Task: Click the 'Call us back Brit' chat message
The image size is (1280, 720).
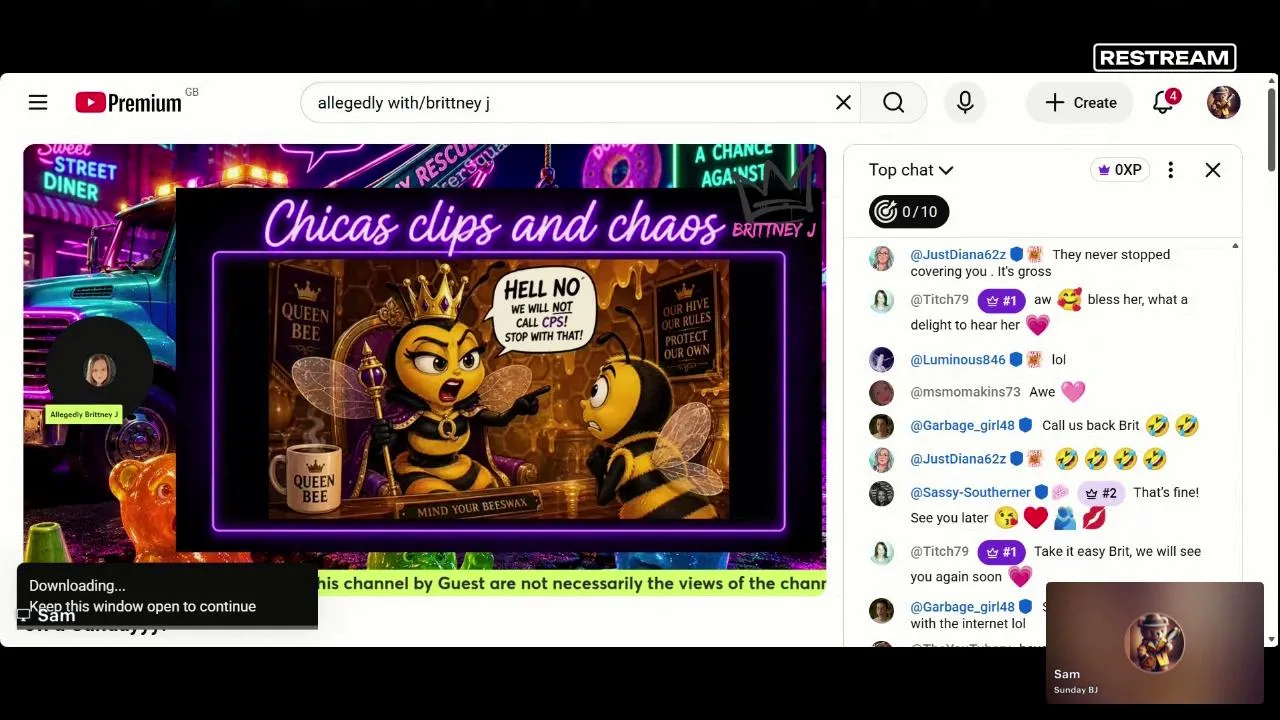Action: click(x=1091, y=426)
